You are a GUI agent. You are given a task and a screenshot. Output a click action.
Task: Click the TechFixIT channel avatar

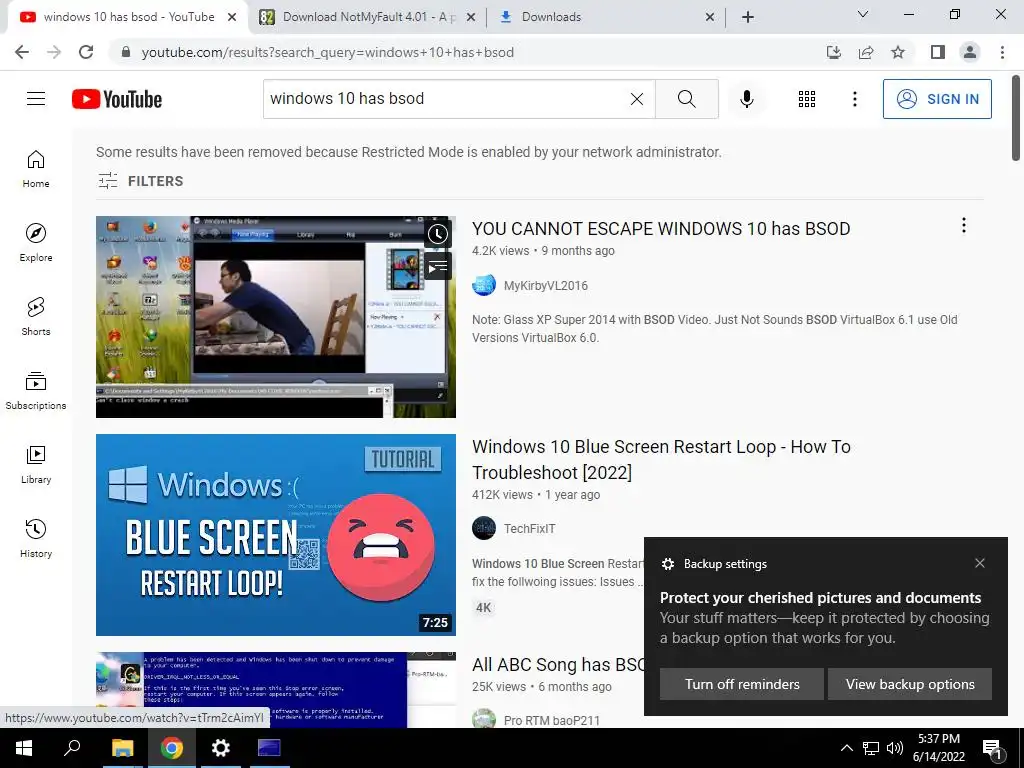[x=484, y=528]
